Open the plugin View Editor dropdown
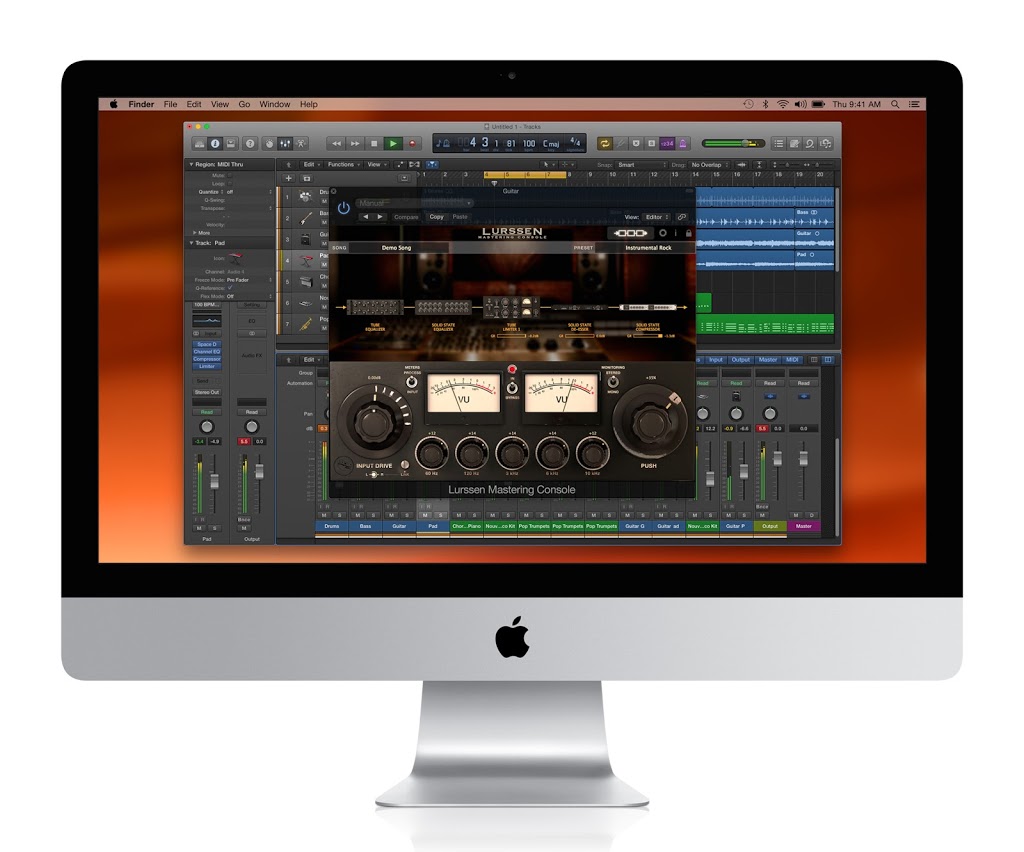1024x852 pixels. tap(657, 217)
